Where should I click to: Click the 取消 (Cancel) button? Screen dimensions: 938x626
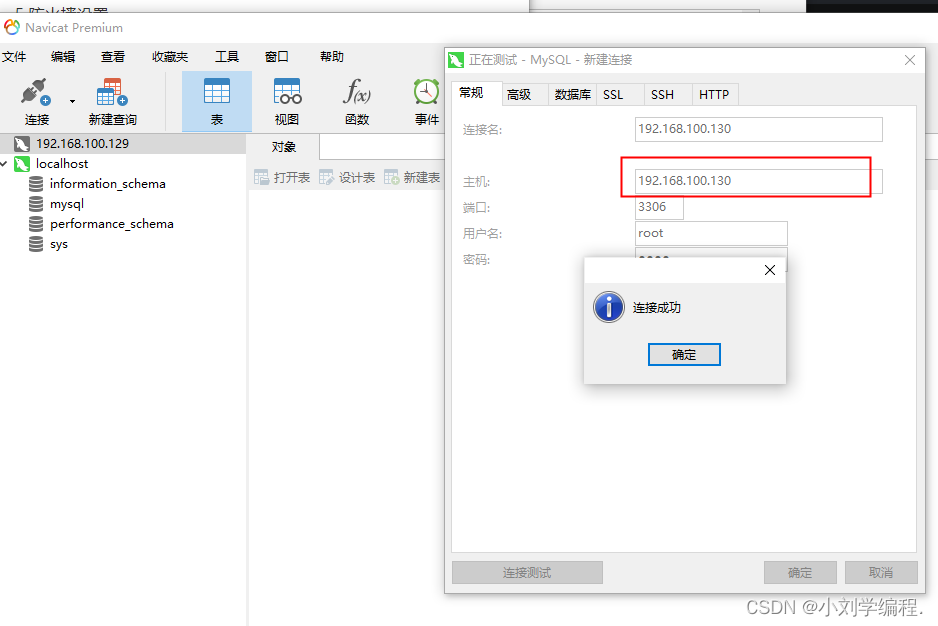coord(881,572)
